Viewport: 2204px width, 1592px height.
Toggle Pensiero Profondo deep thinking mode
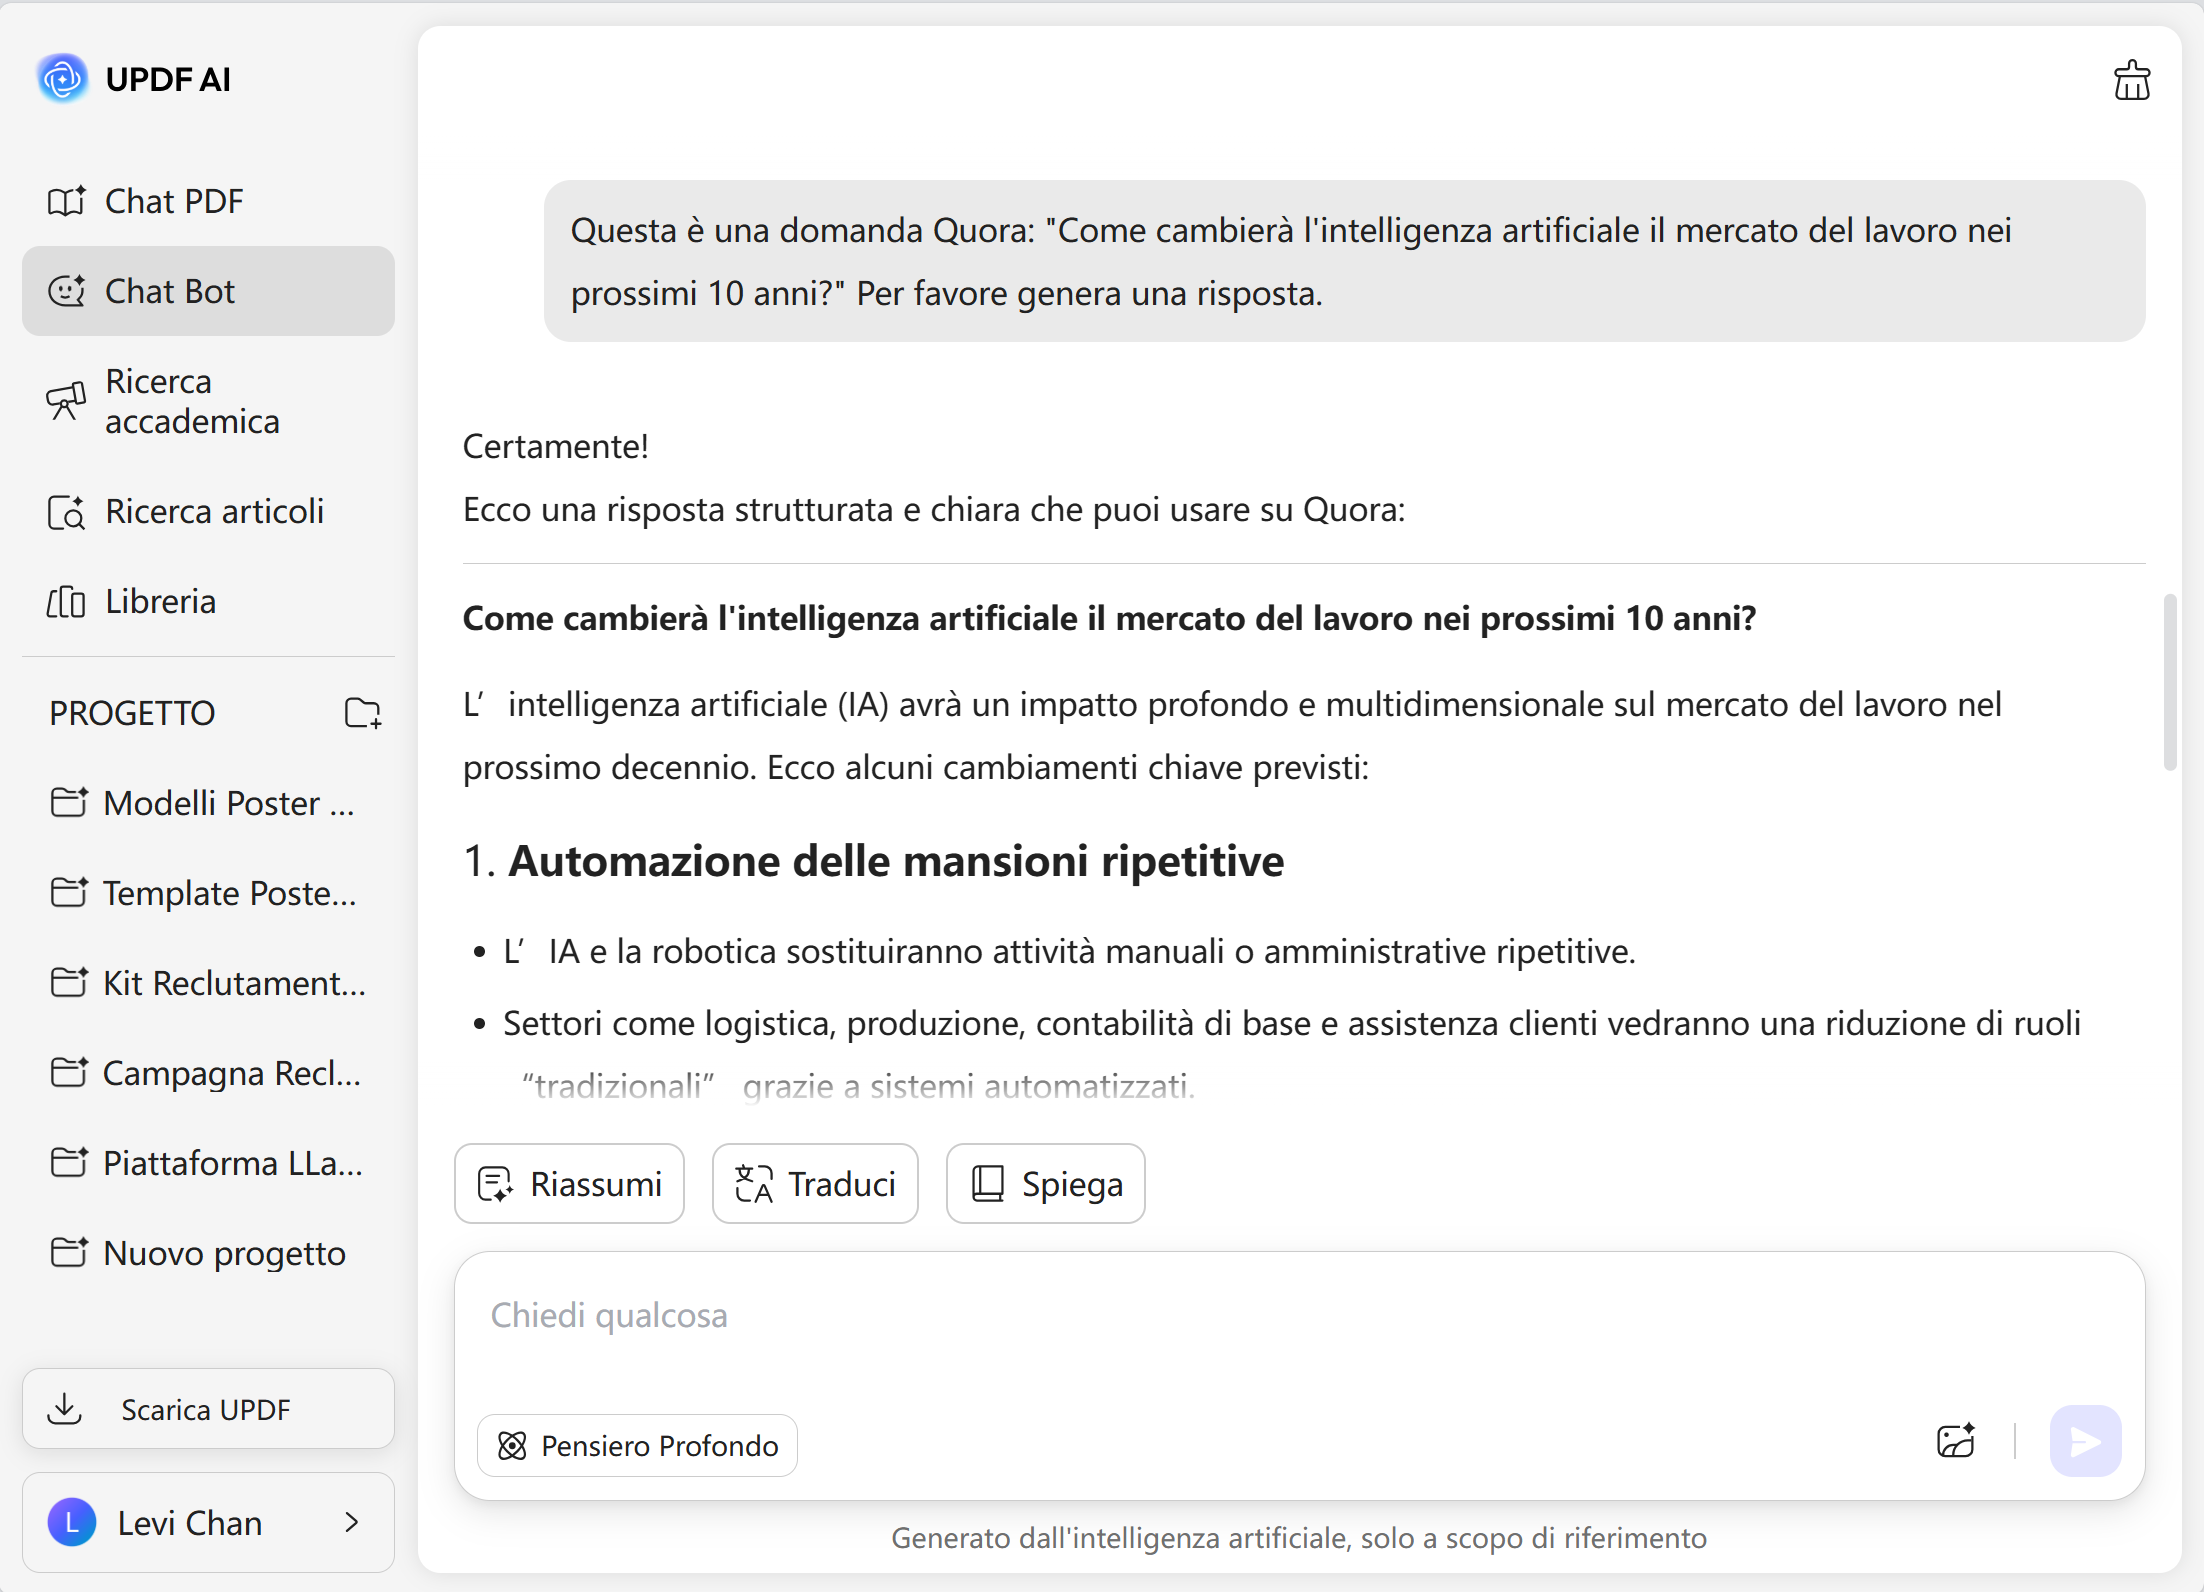click(638, 1445)
